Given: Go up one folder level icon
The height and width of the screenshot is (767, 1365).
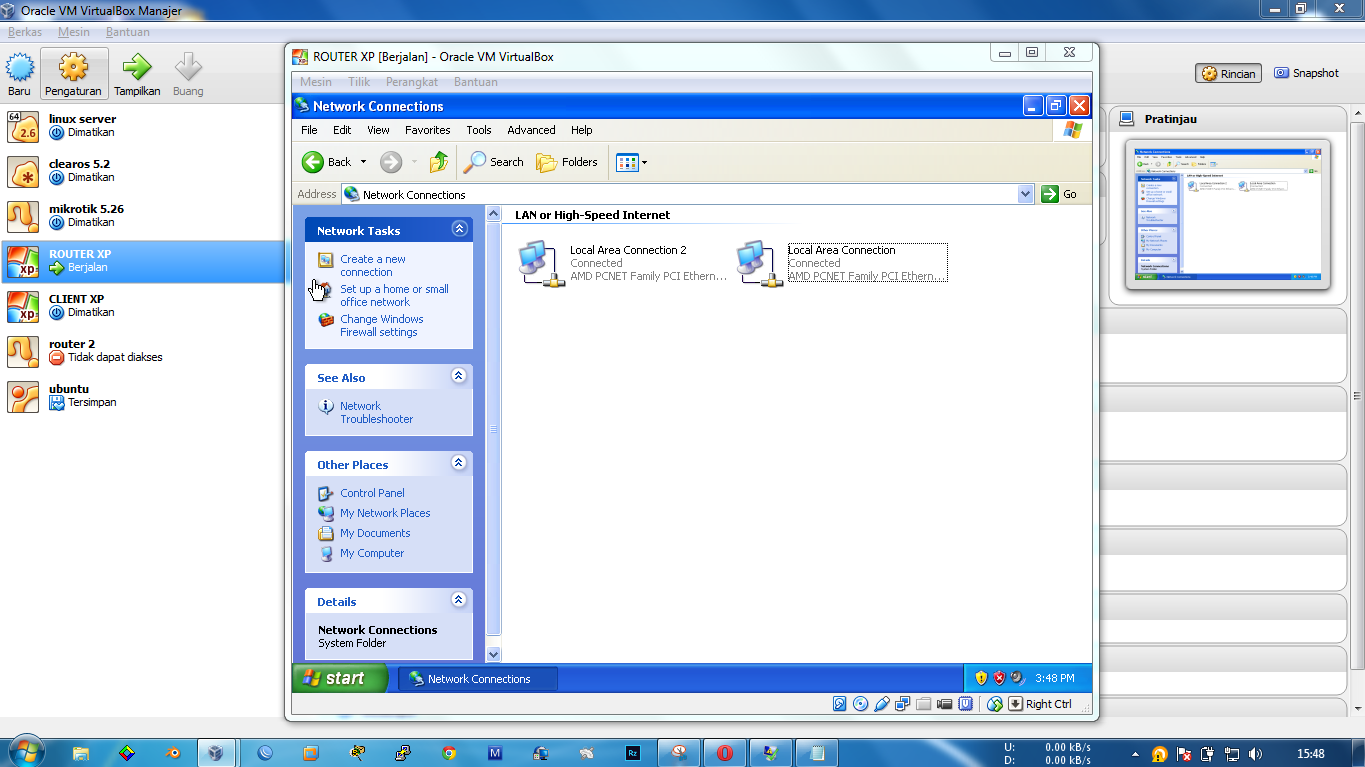Looking at the screenshot, I should coord(439,162).
